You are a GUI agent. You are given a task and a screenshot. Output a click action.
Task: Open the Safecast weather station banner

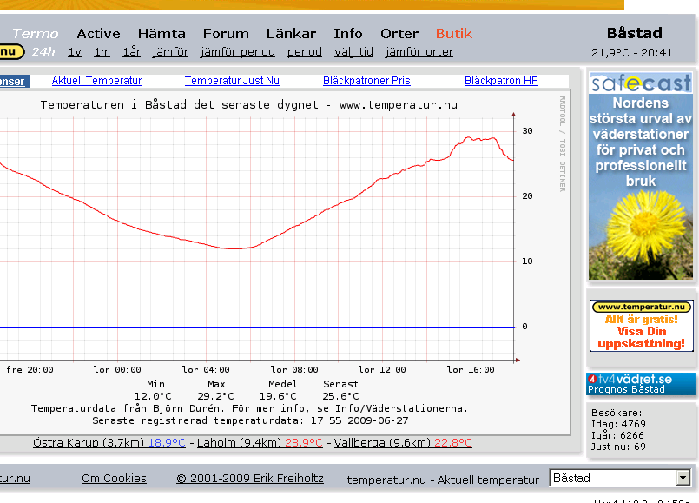640,175
